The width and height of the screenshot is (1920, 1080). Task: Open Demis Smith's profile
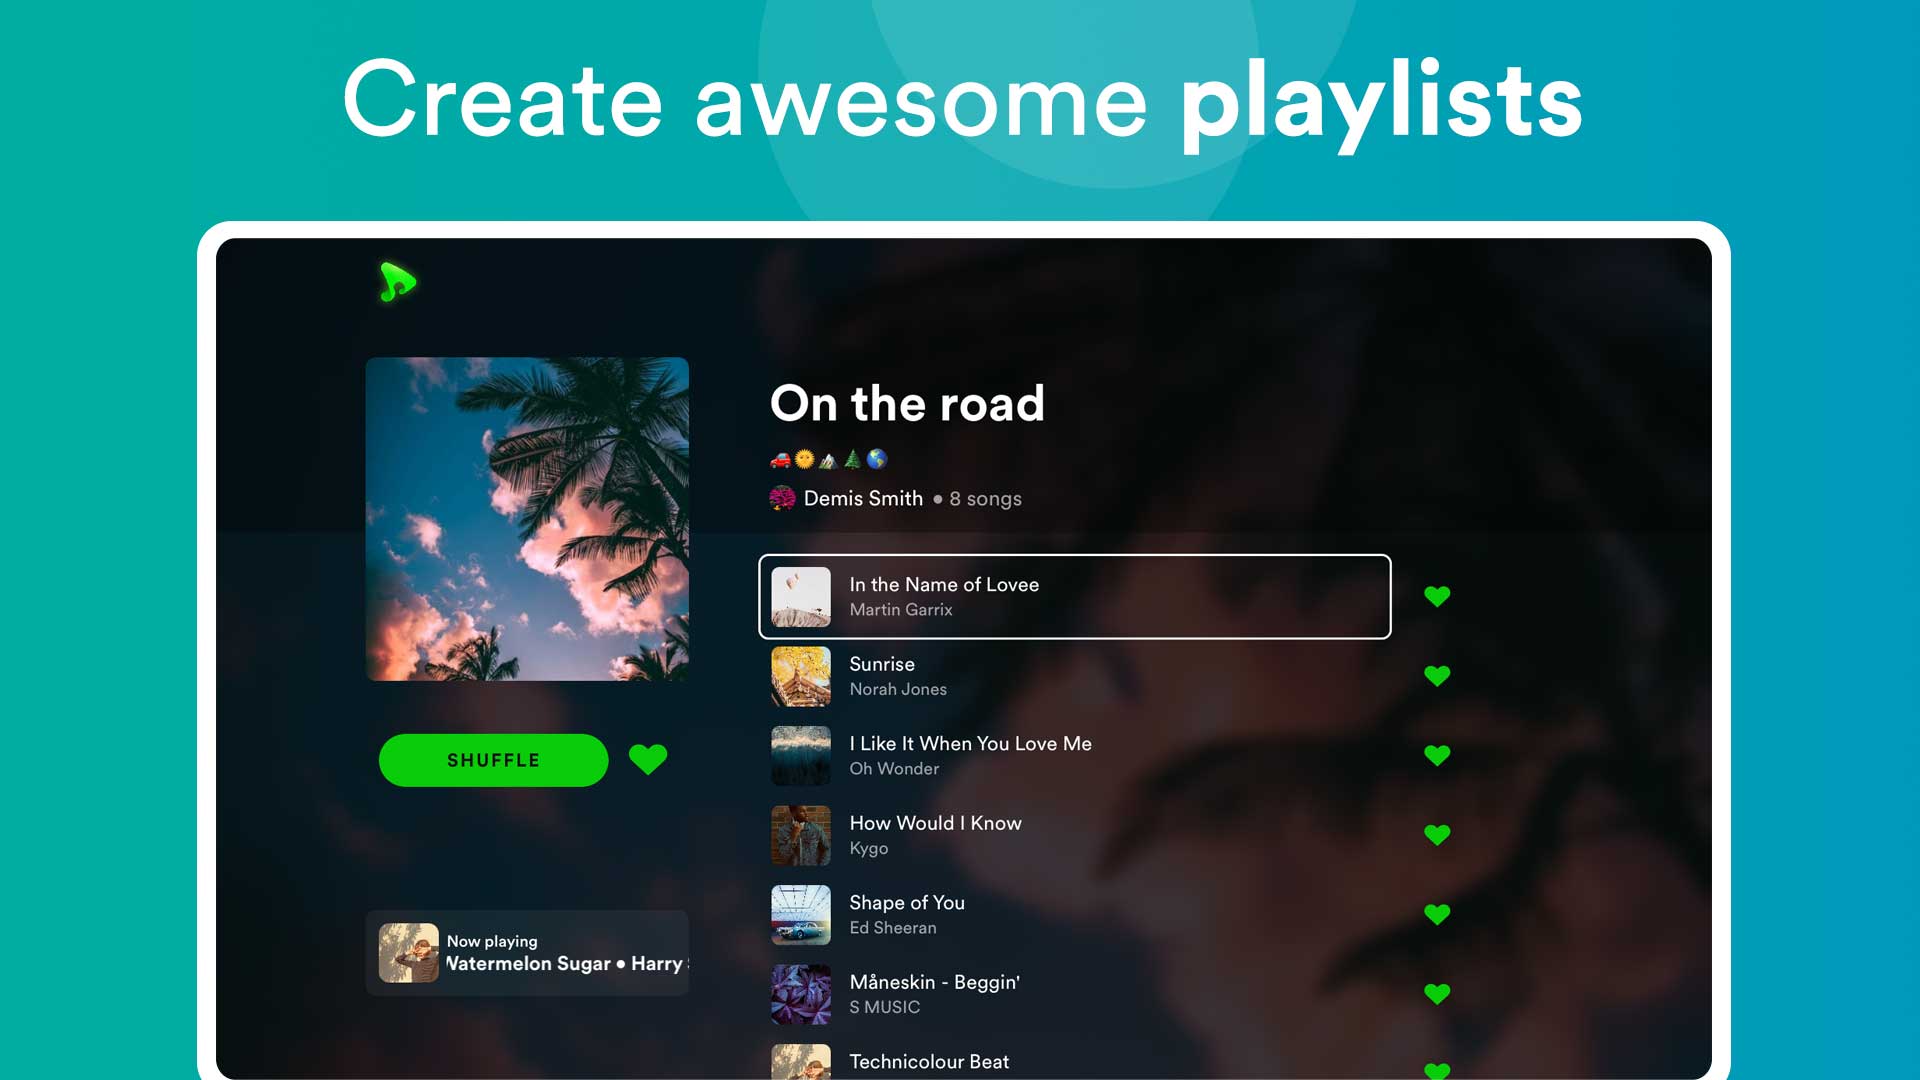[862, 498]
